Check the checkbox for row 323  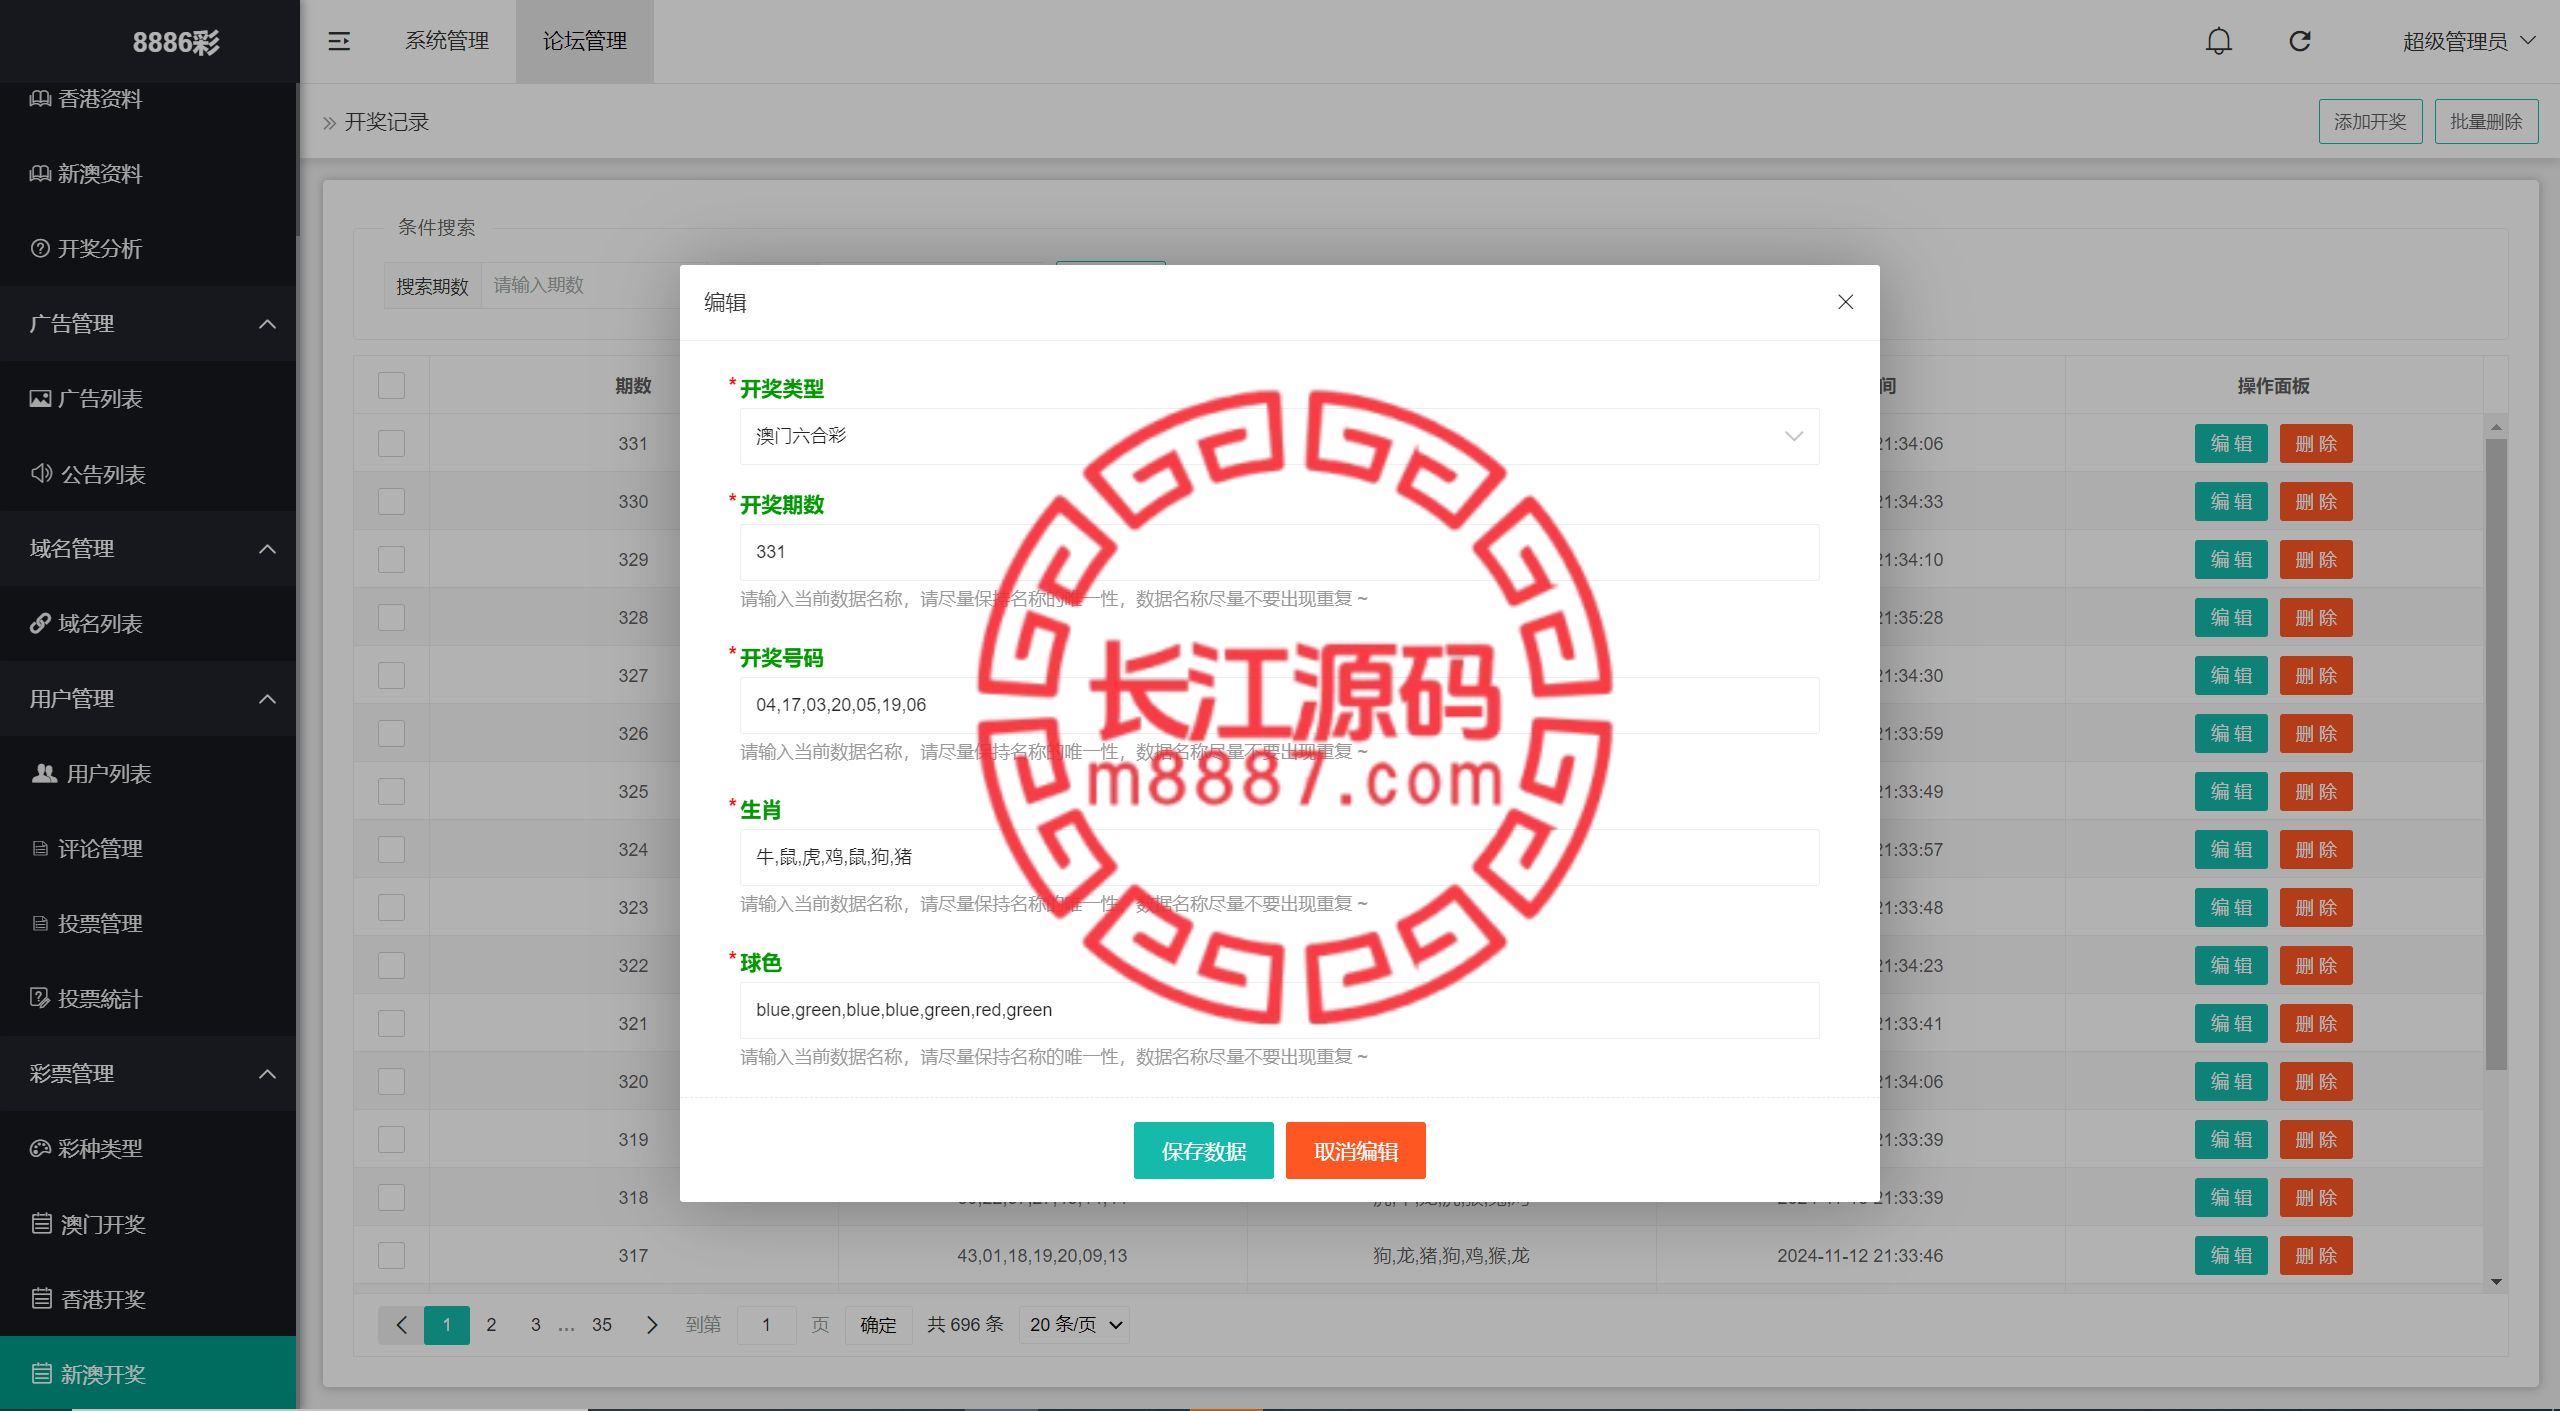[x=391, y=907]
